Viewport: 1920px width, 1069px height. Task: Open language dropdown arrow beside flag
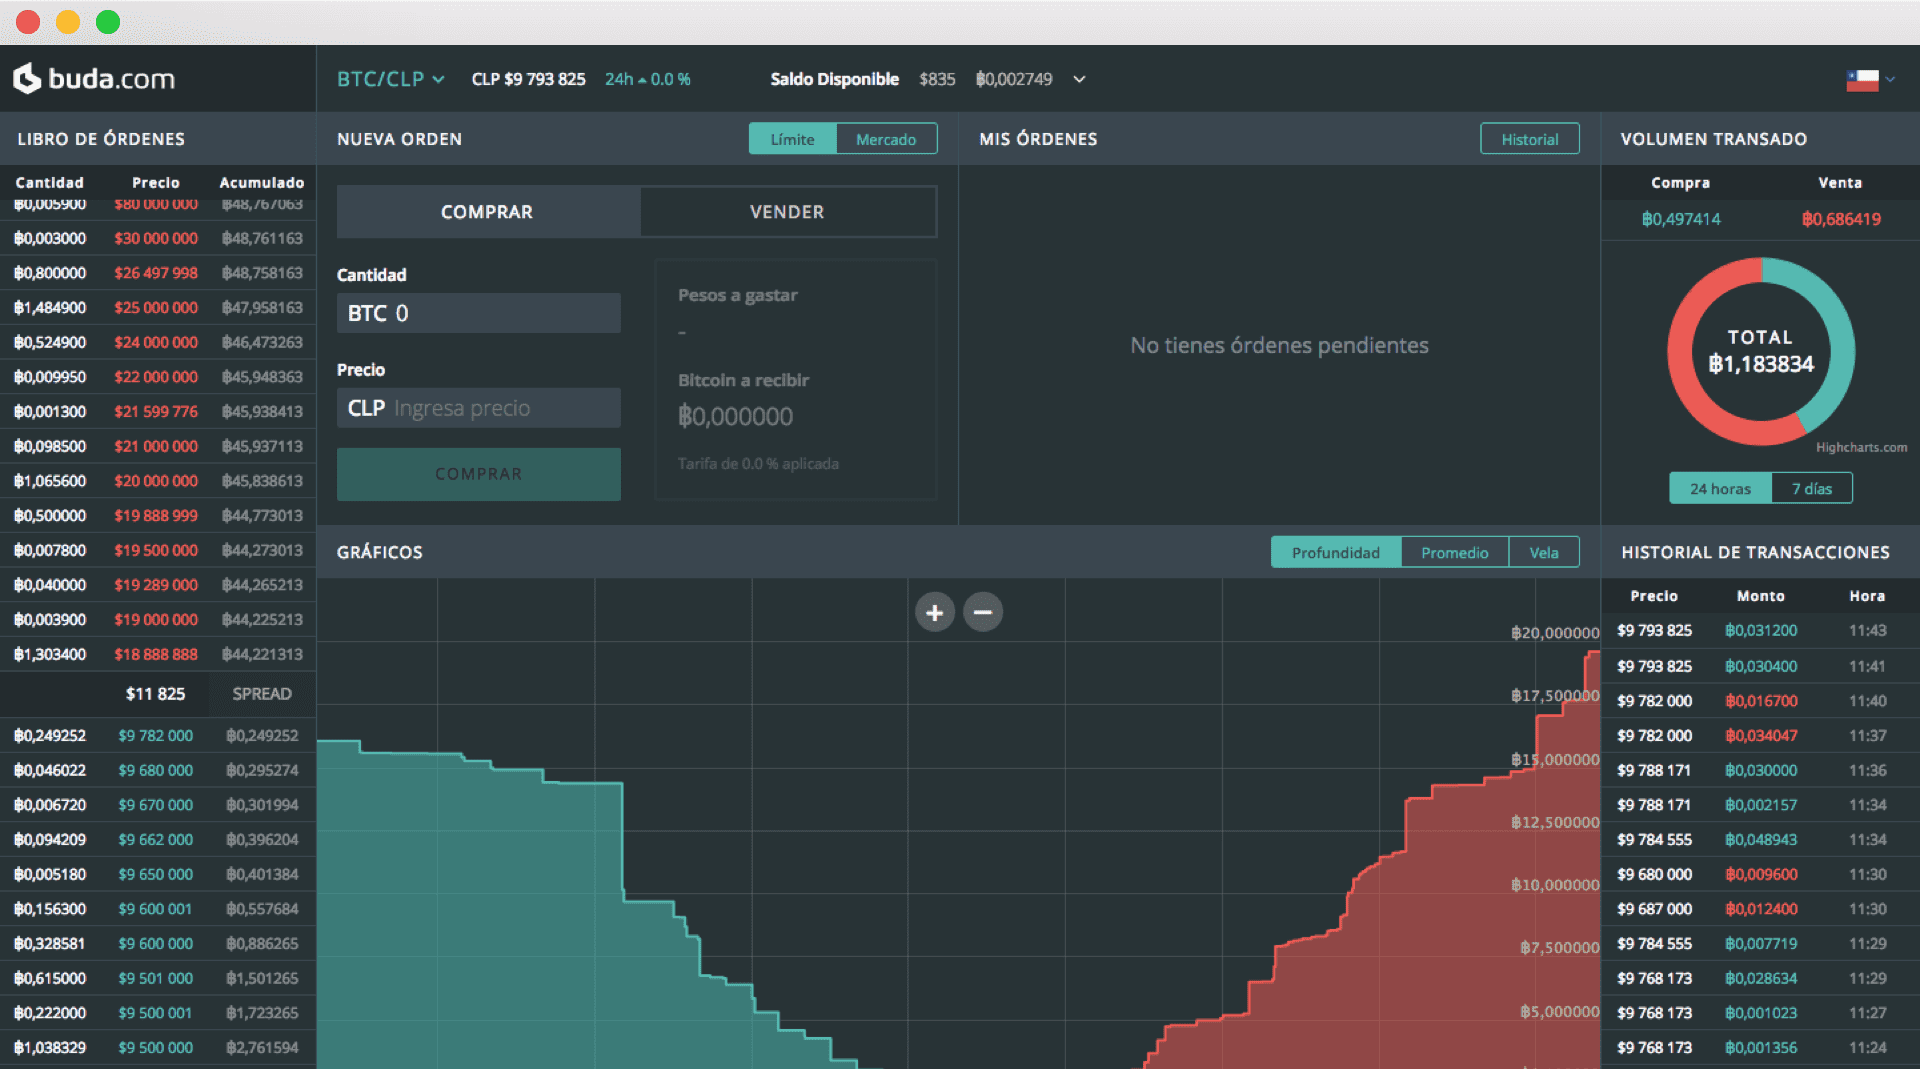tap(1890, 80)
